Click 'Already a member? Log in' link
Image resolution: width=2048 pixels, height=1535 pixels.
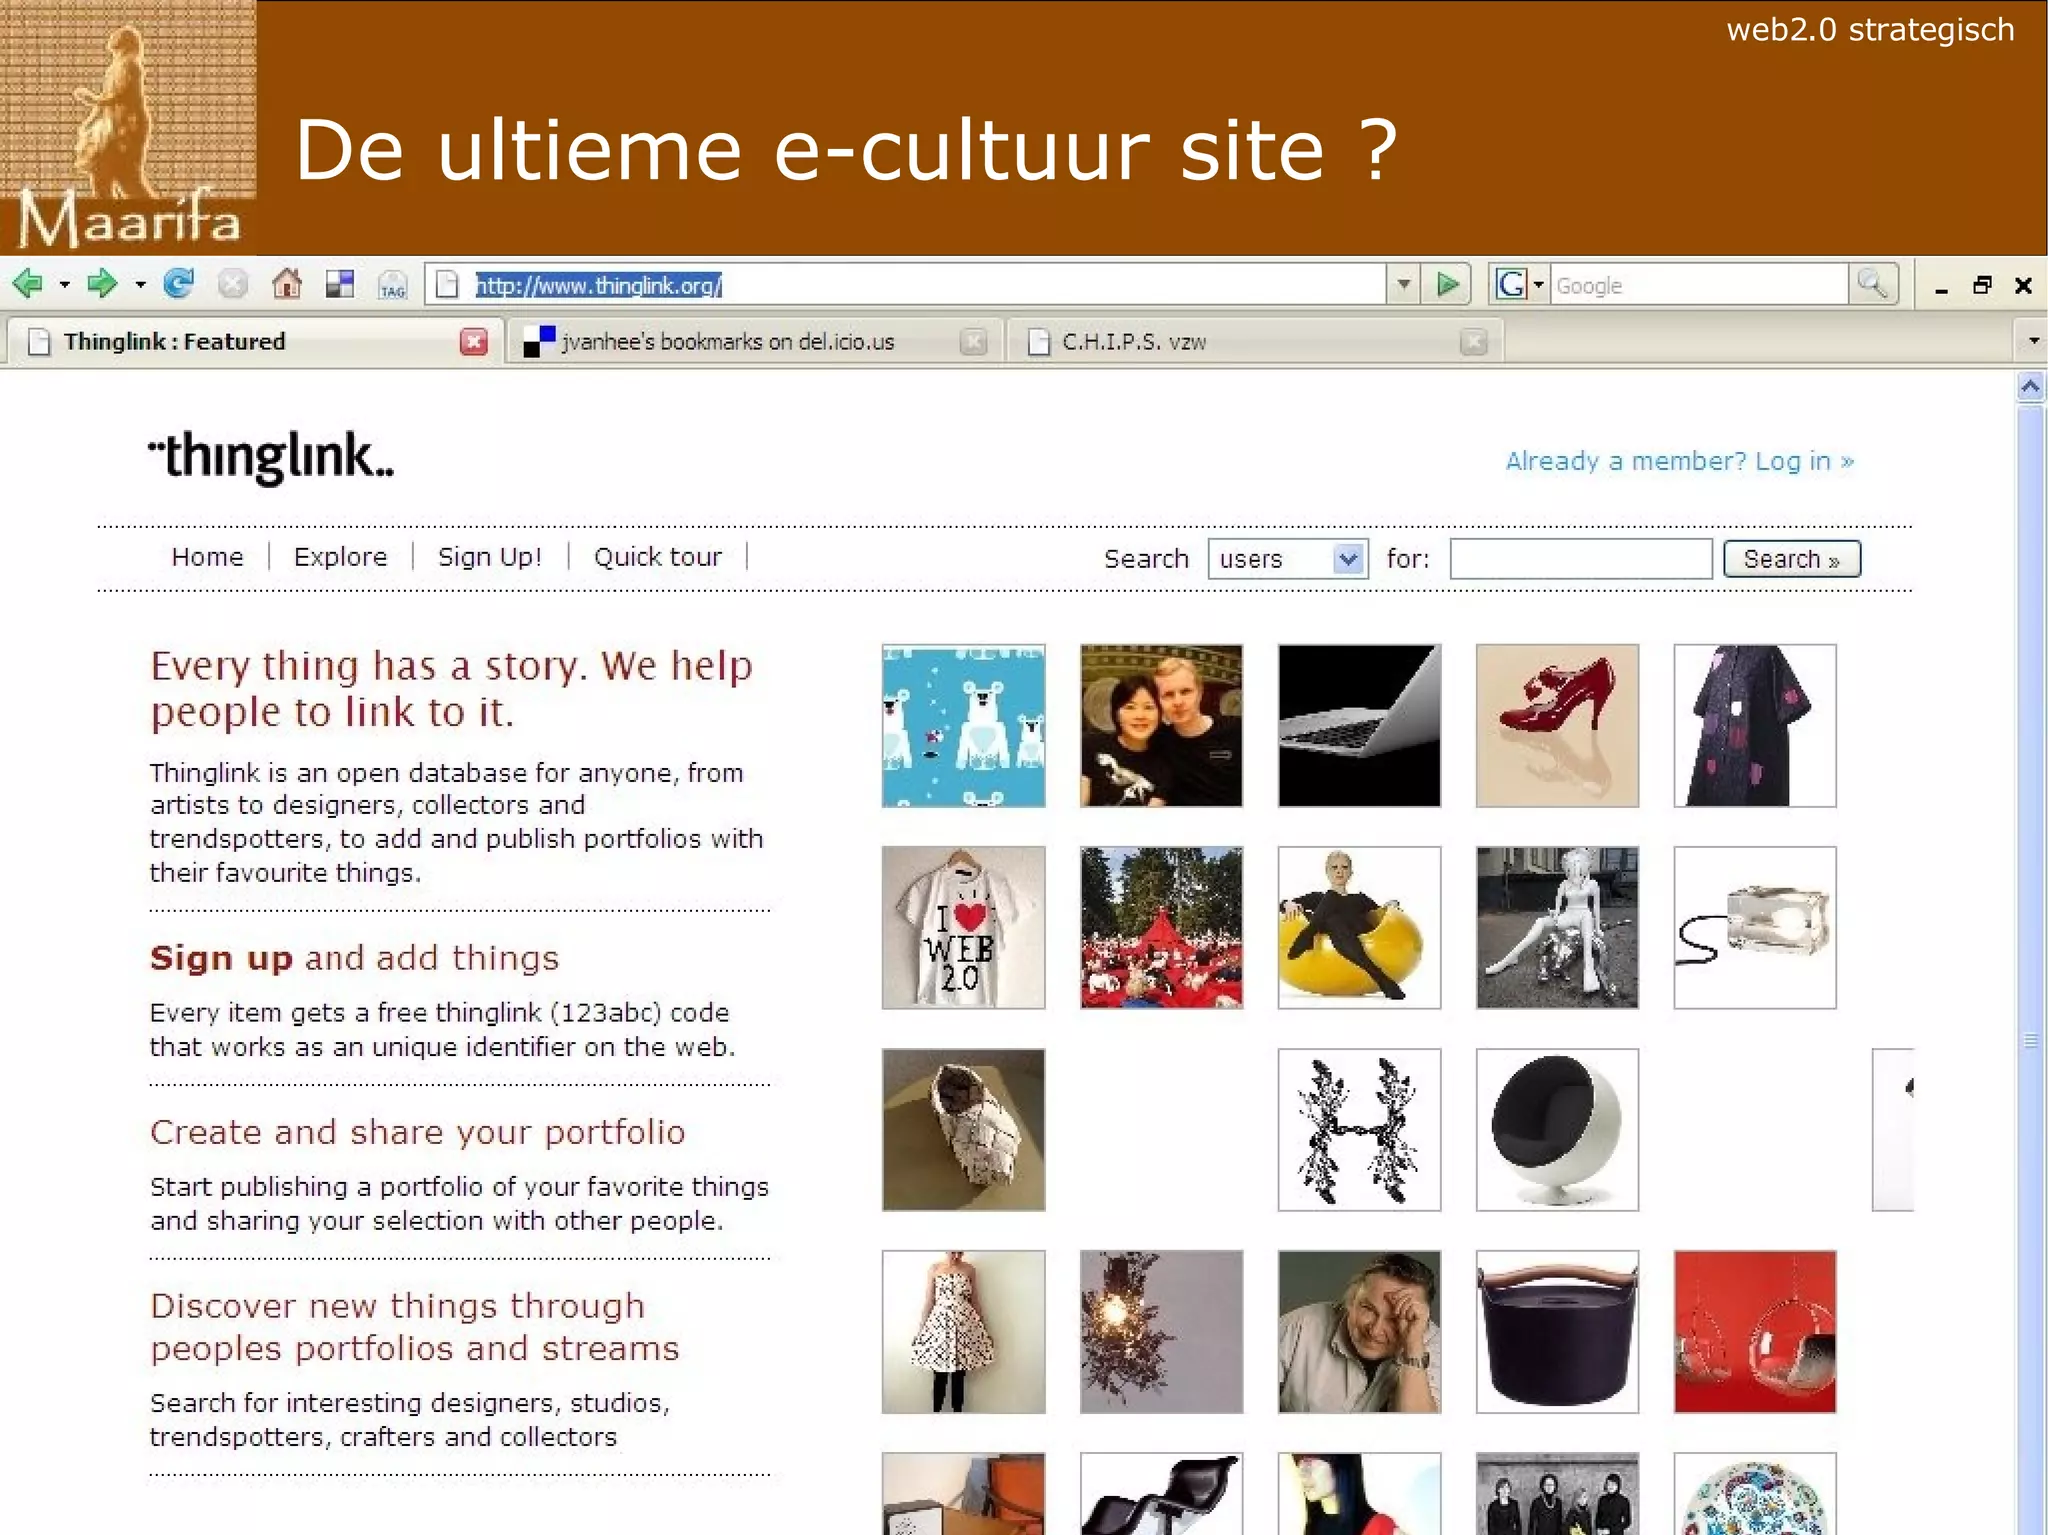[x=1680, y=461]
